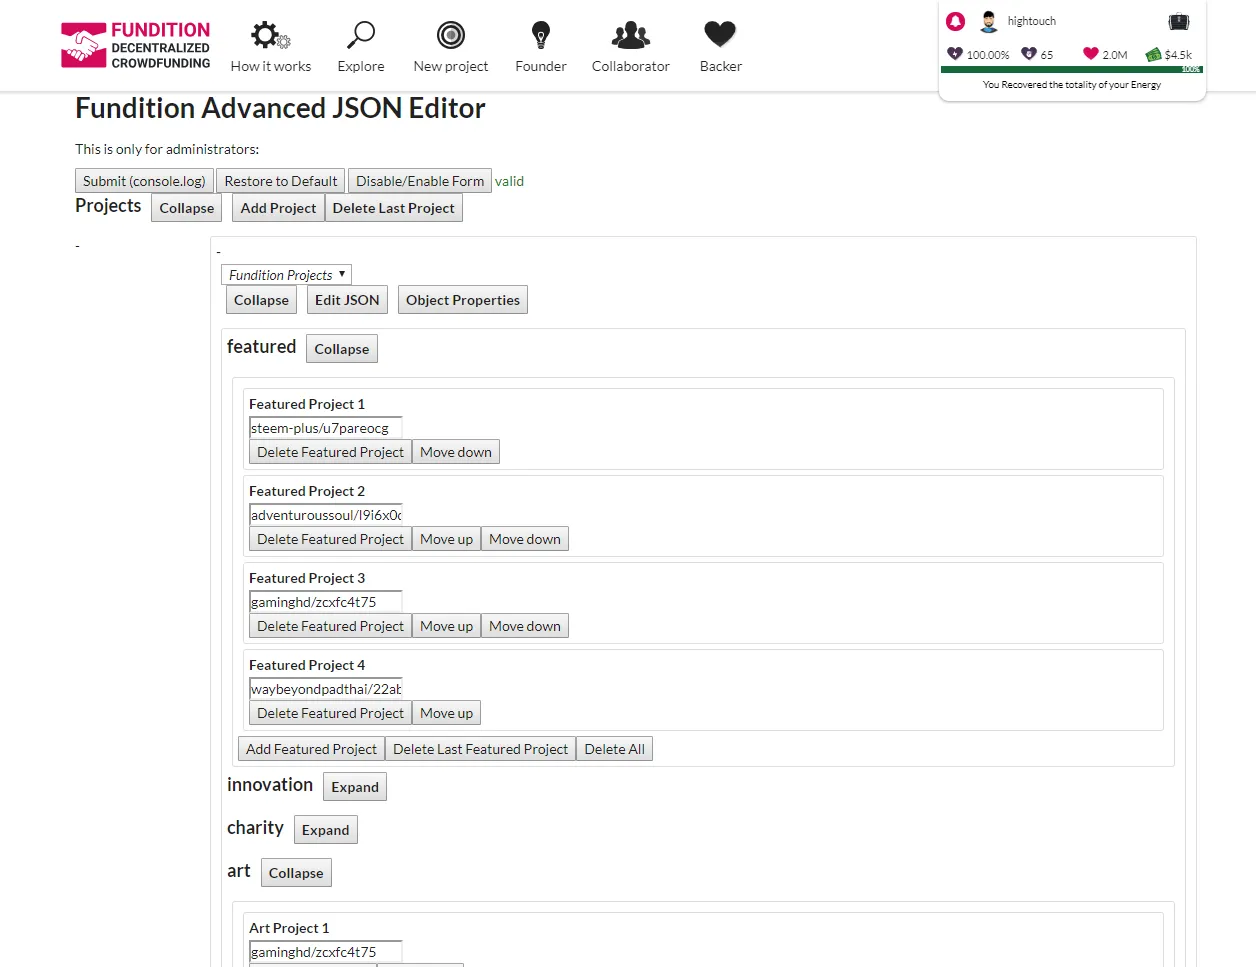Click the $4.5k balance value
Screen dimensions: 1256x967
point(1178,55)
